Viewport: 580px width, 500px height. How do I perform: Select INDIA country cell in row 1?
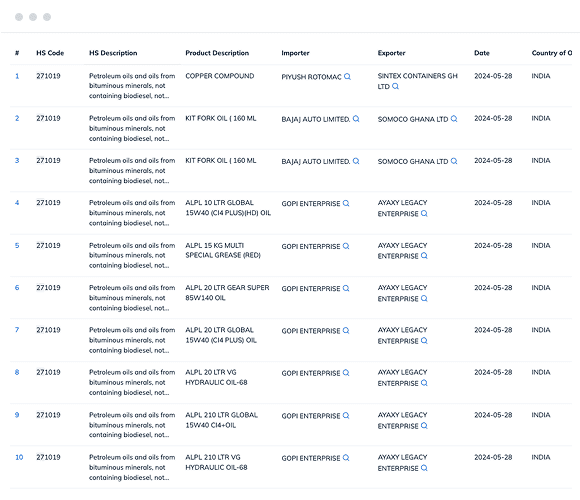point(541,76)
